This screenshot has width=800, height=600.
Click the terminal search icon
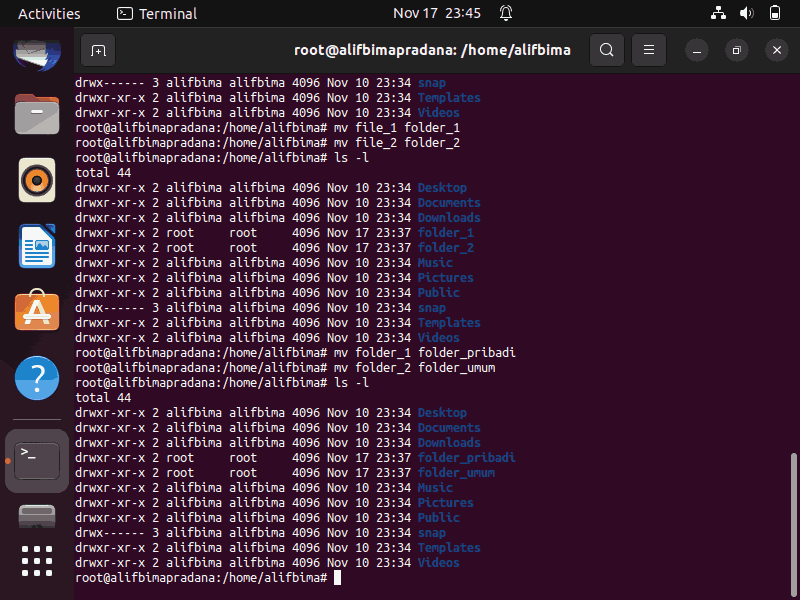coord(607,50)
